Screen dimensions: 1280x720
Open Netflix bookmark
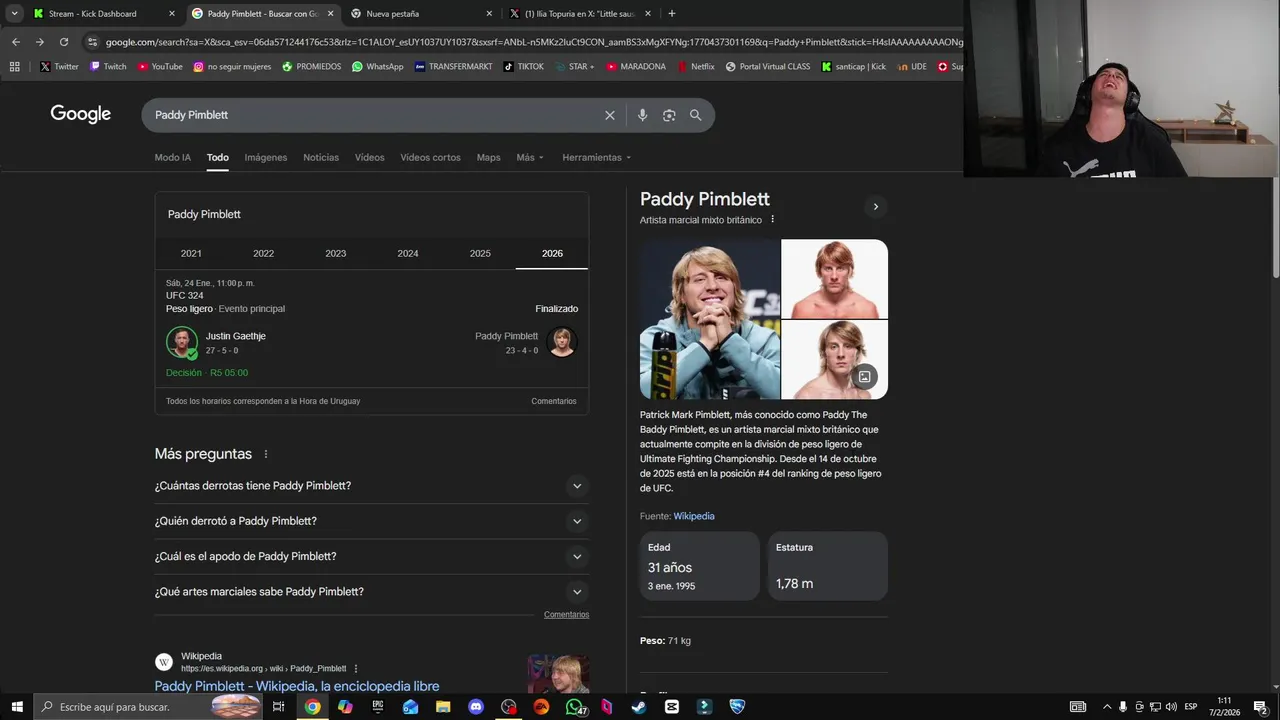(695, 67)
